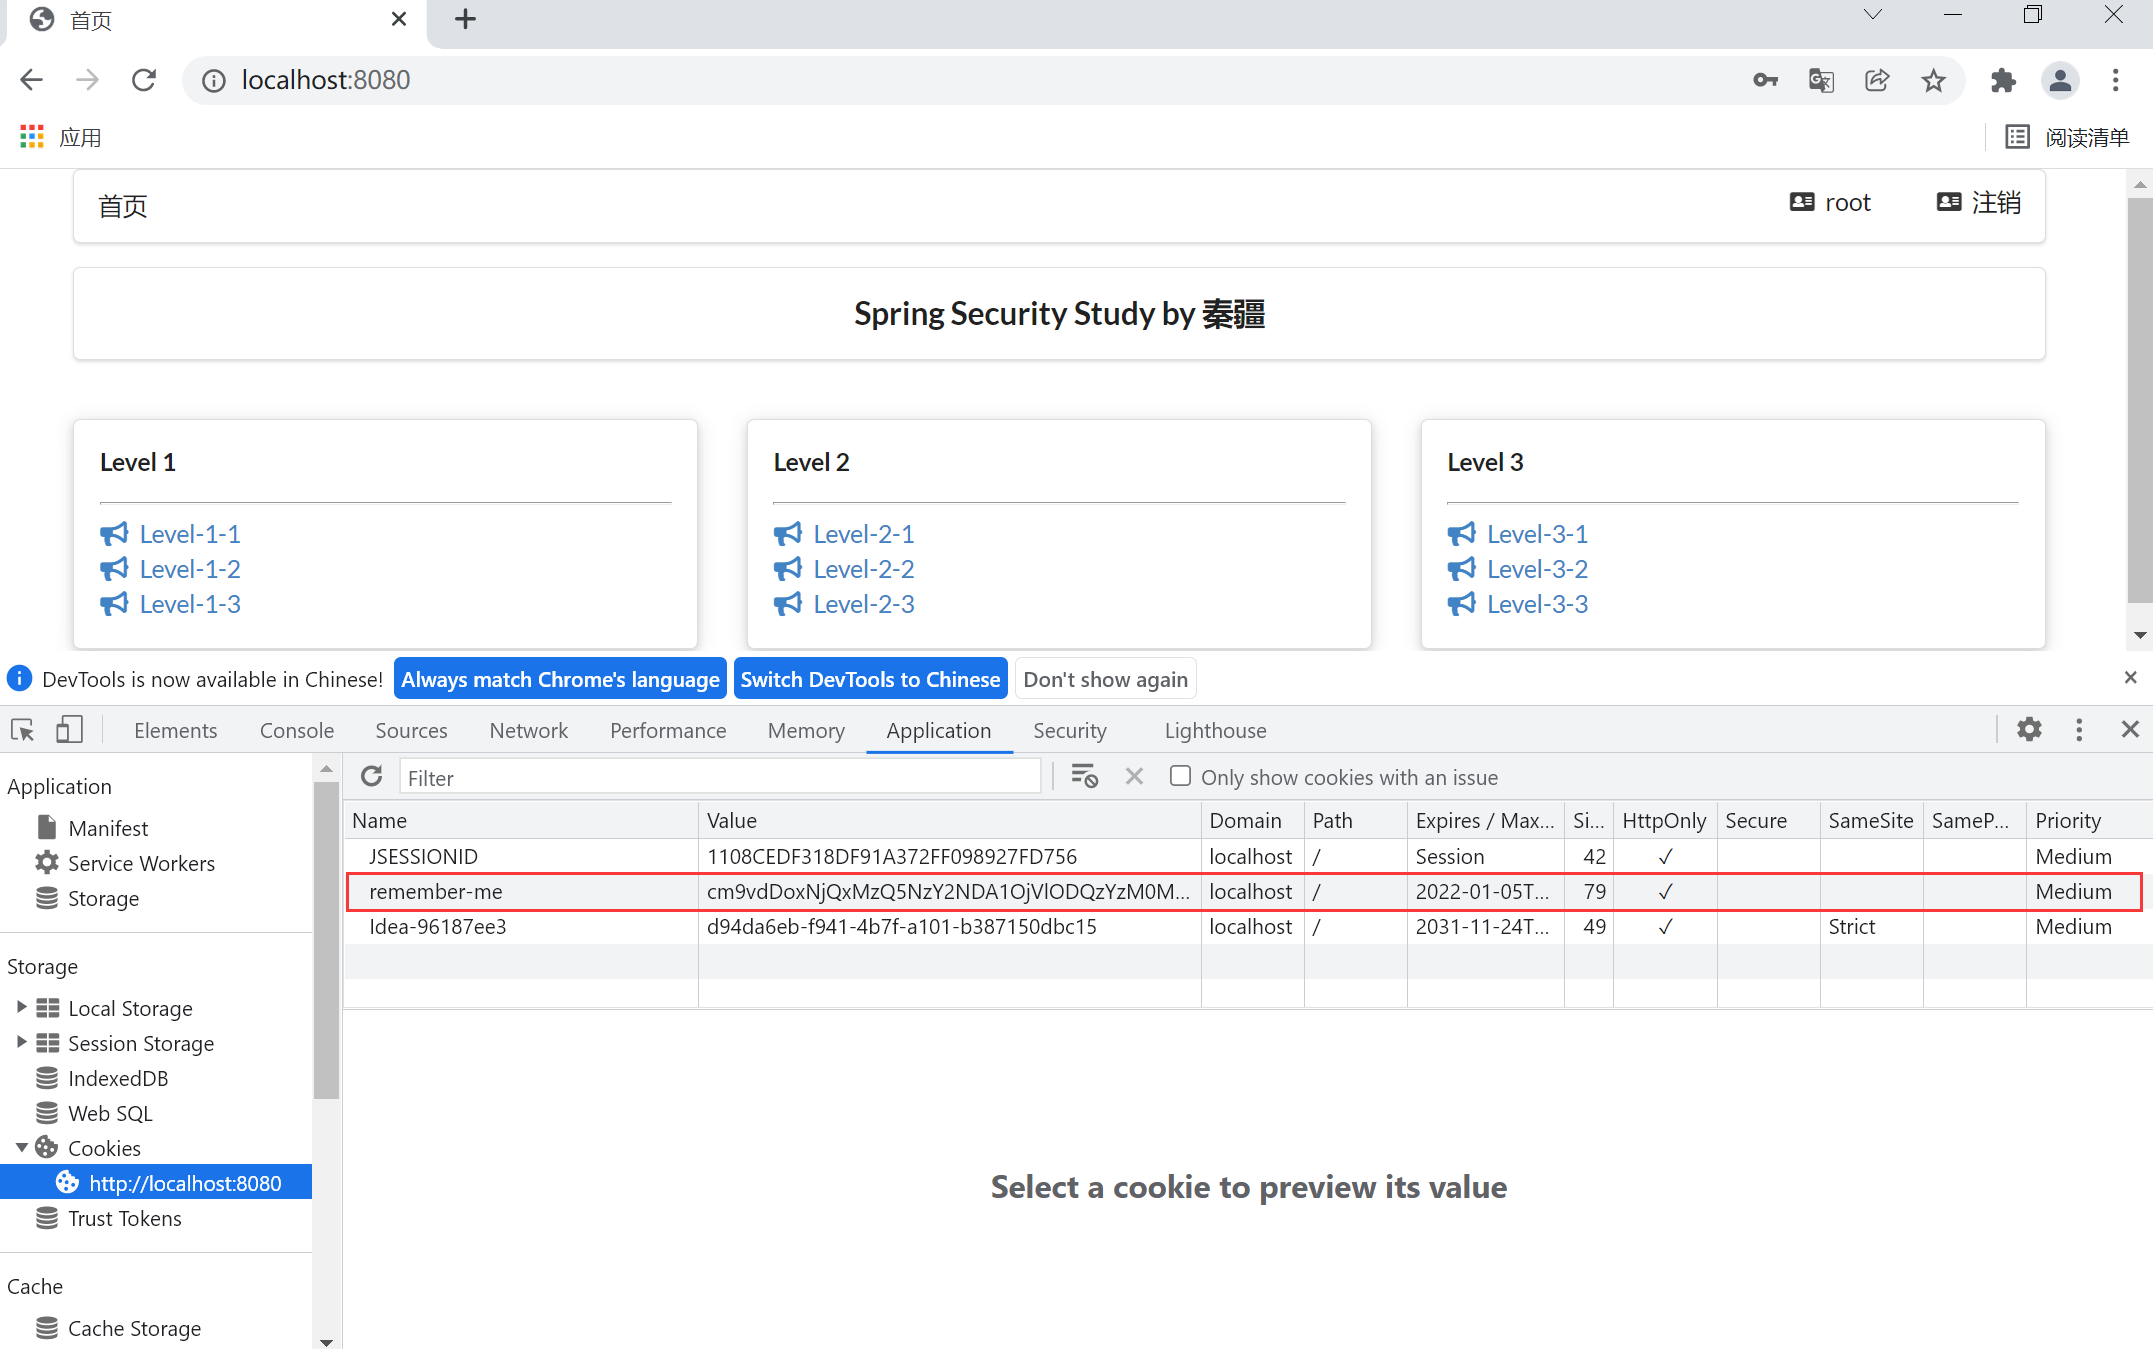Viewport: 2153px width, 1349px height.
Task: Expand the Session Storage tree node
Action: coord(21,1042)
